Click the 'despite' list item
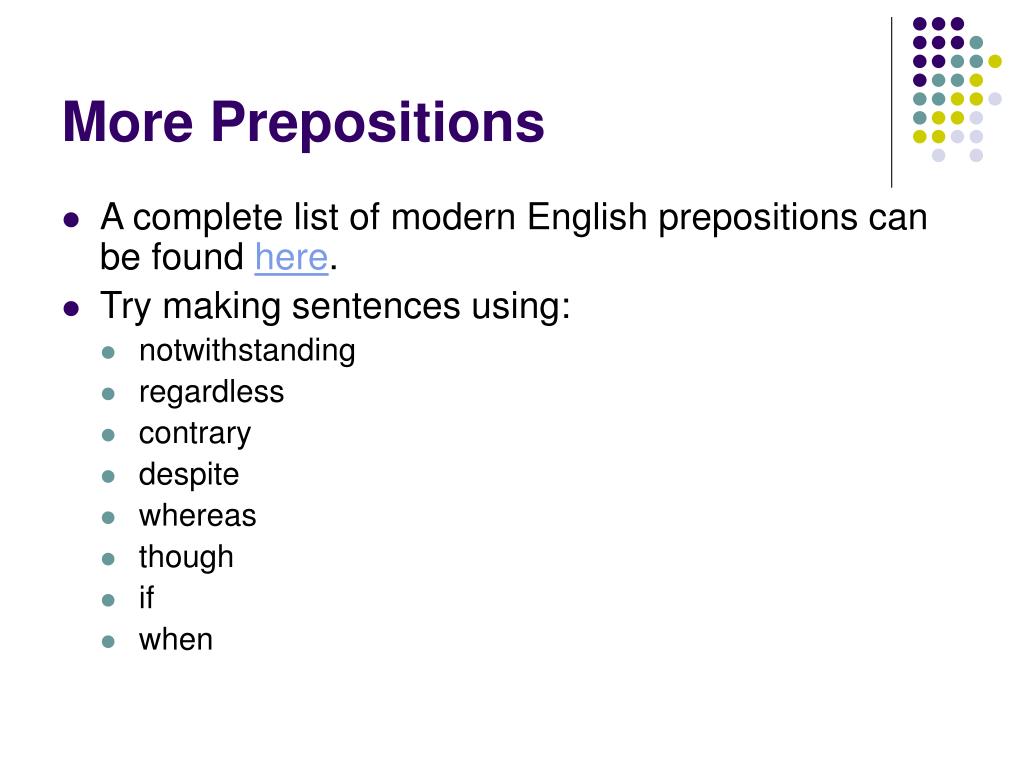Screen dimensions: 1024x768 189,475
